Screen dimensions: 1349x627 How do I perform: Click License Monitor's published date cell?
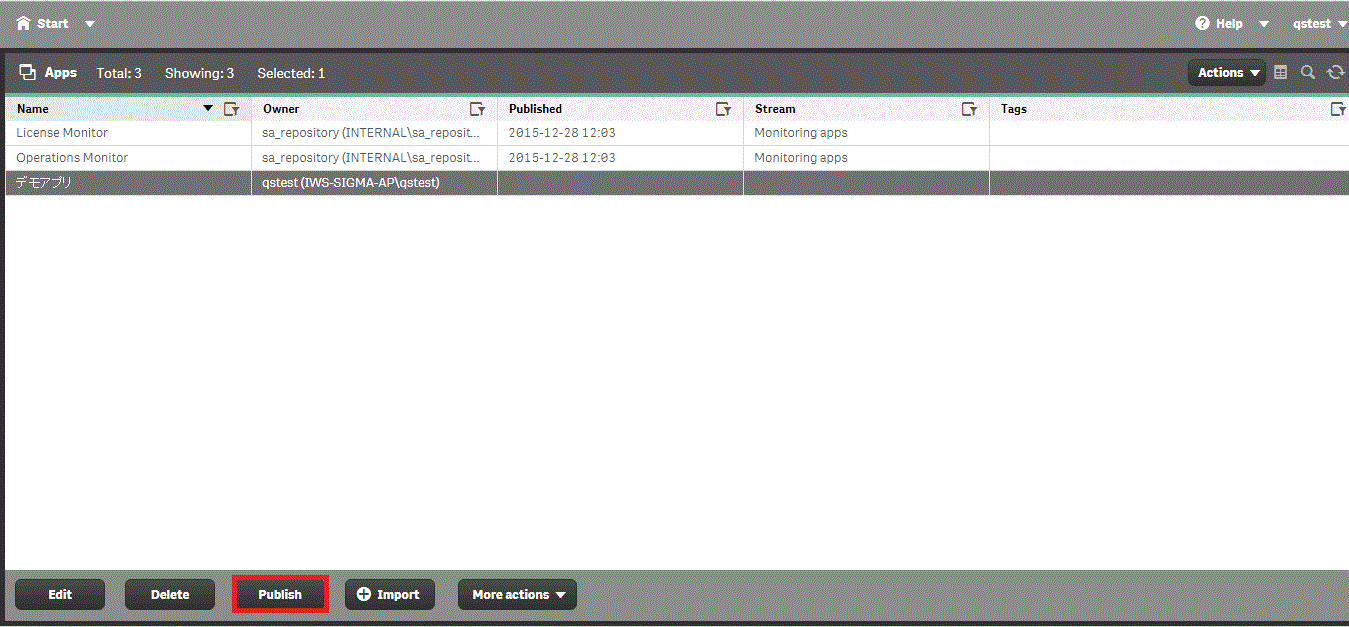620,133
